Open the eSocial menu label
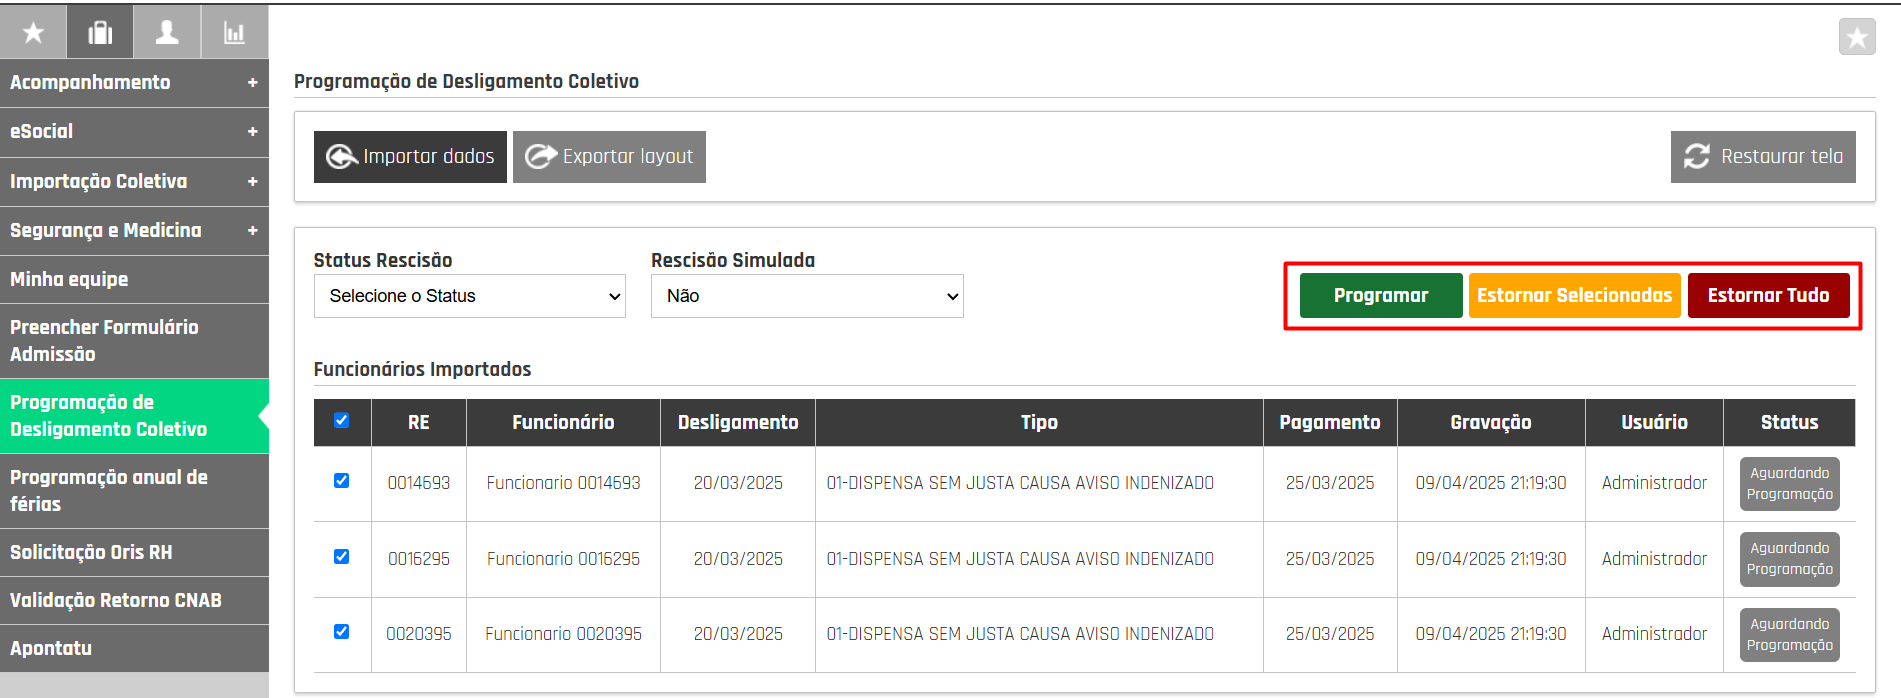1901x698 pixels. tap(42, 132)
